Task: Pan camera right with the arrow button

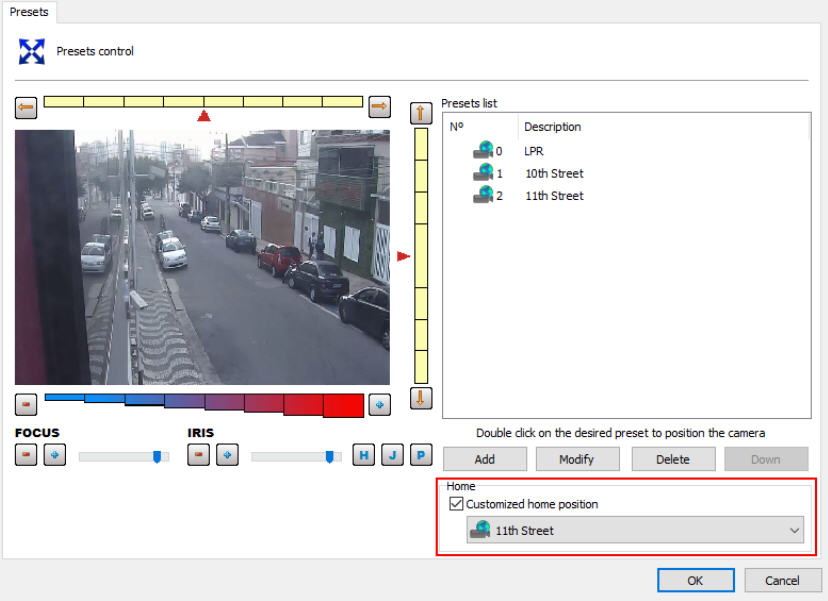Action: [379, 107]
